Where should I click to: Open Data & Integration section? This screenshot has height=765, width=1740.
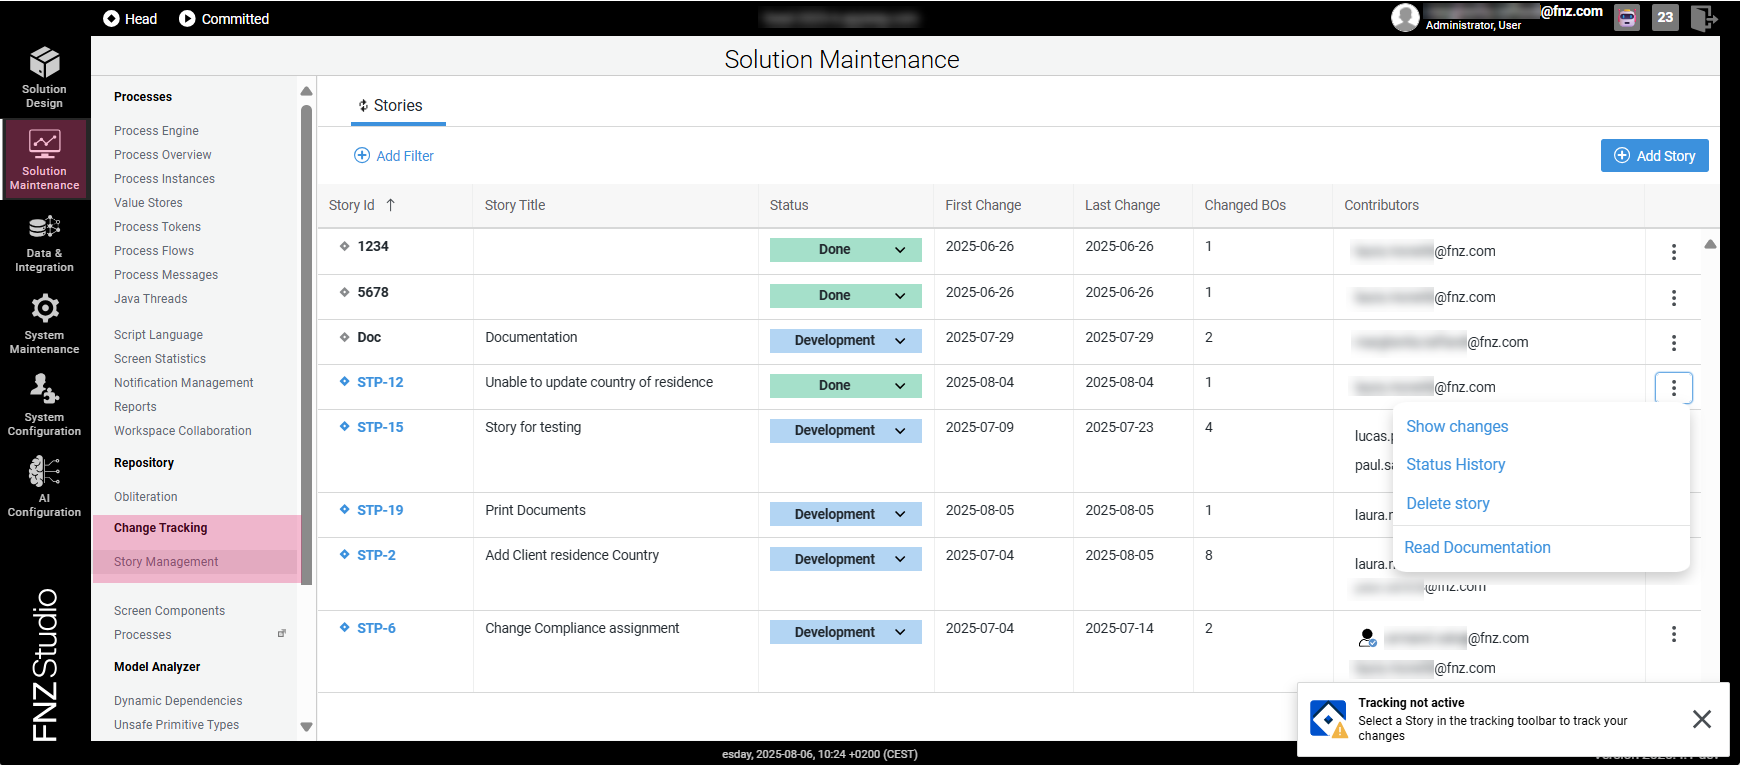(x=44, y=243)
